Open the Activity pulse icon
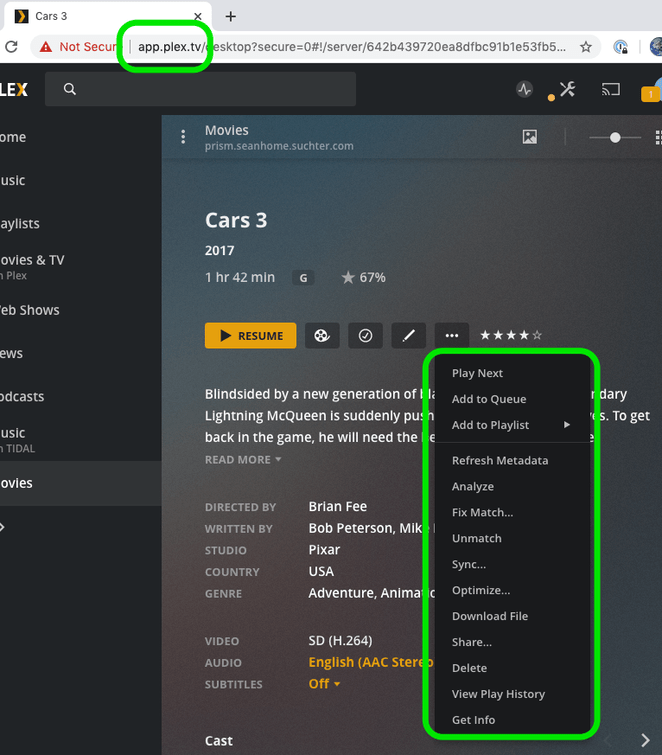Viewport: 662px width, 755px height. 524,89
